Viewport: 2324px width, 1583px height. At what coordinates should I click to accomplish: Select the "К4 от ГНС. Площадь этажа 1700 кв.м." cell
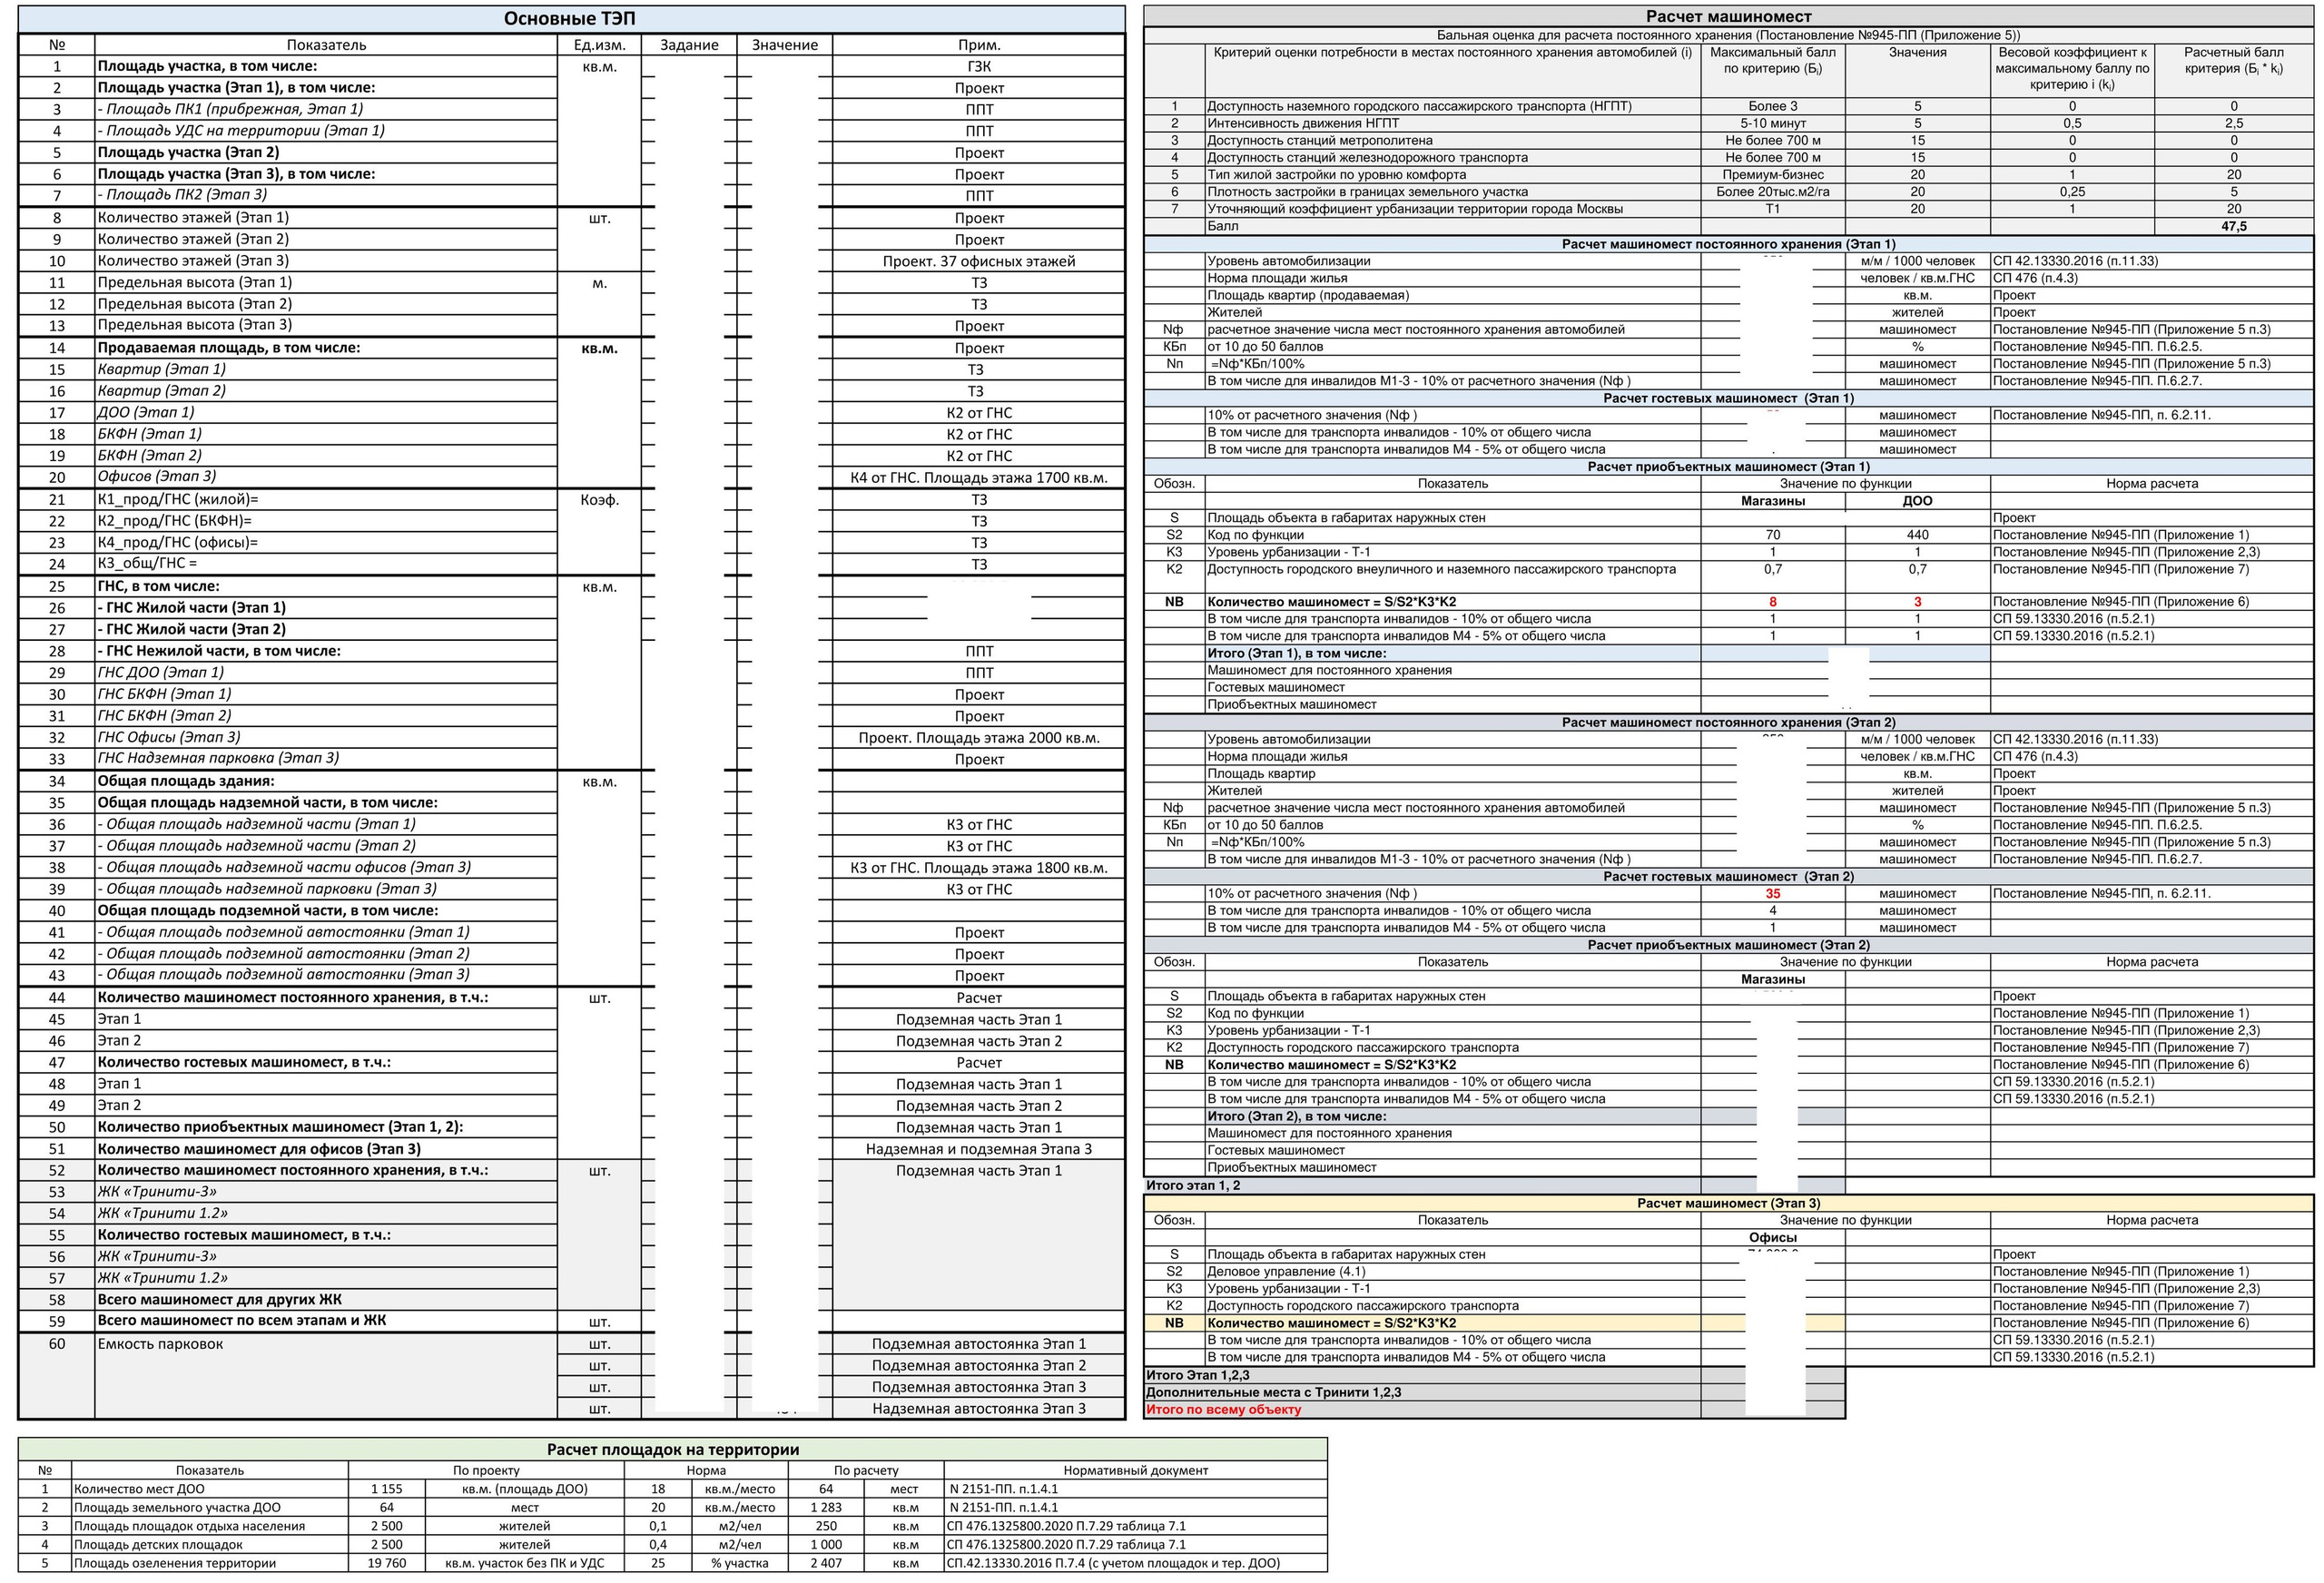pos(978,478)
